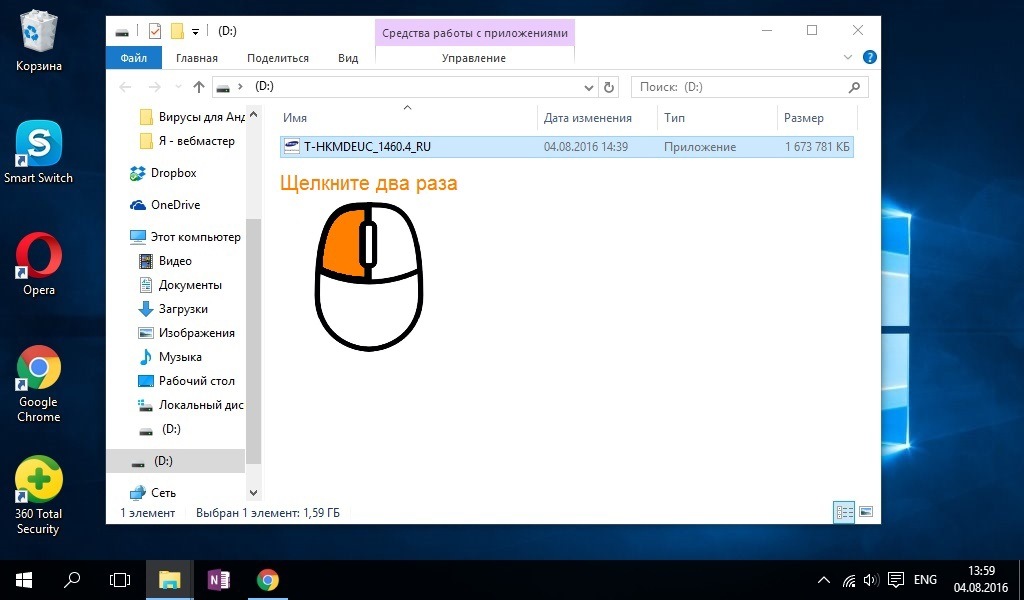Open the Поделиться ribbon tab
This screenshot has width=1024, height=600.
[278, 58]
